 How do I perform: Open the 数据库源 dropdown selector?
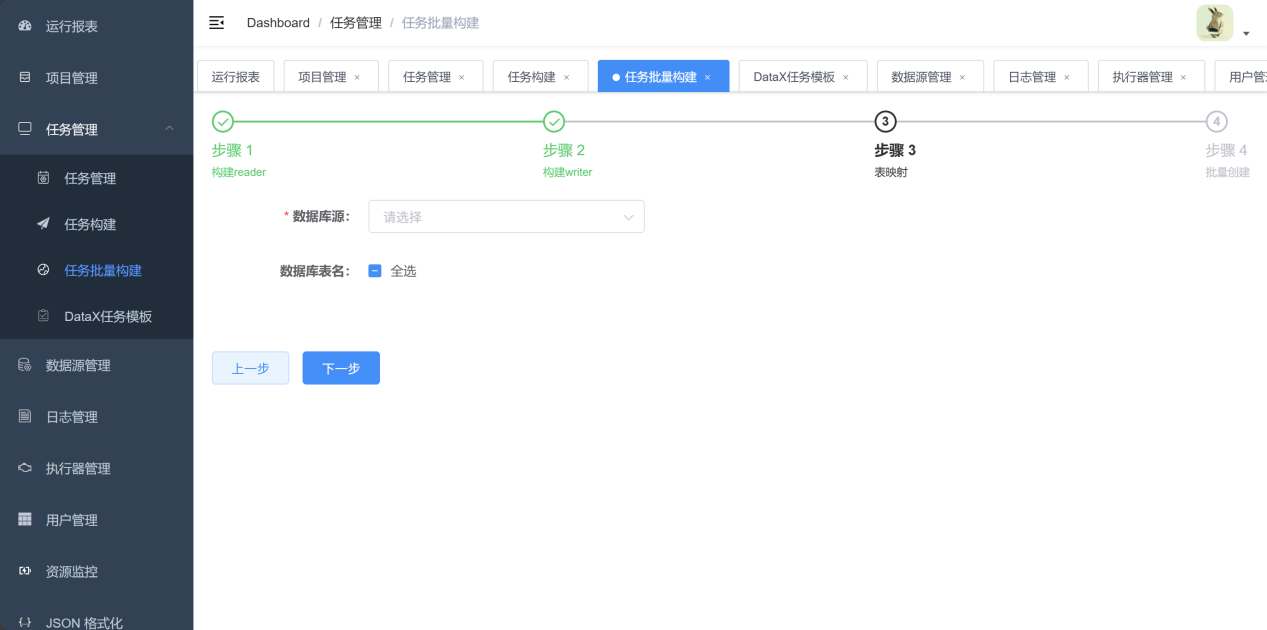506,217
